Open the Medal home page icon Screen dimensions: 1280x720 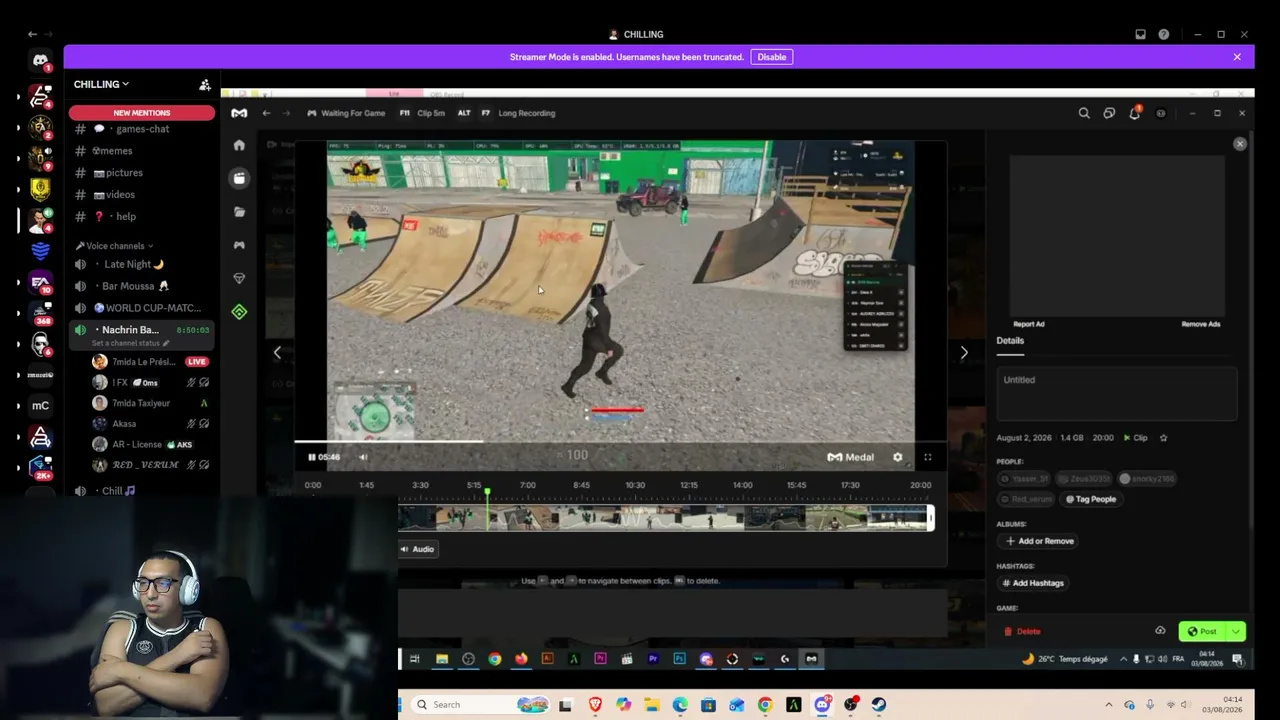point(239,145)
